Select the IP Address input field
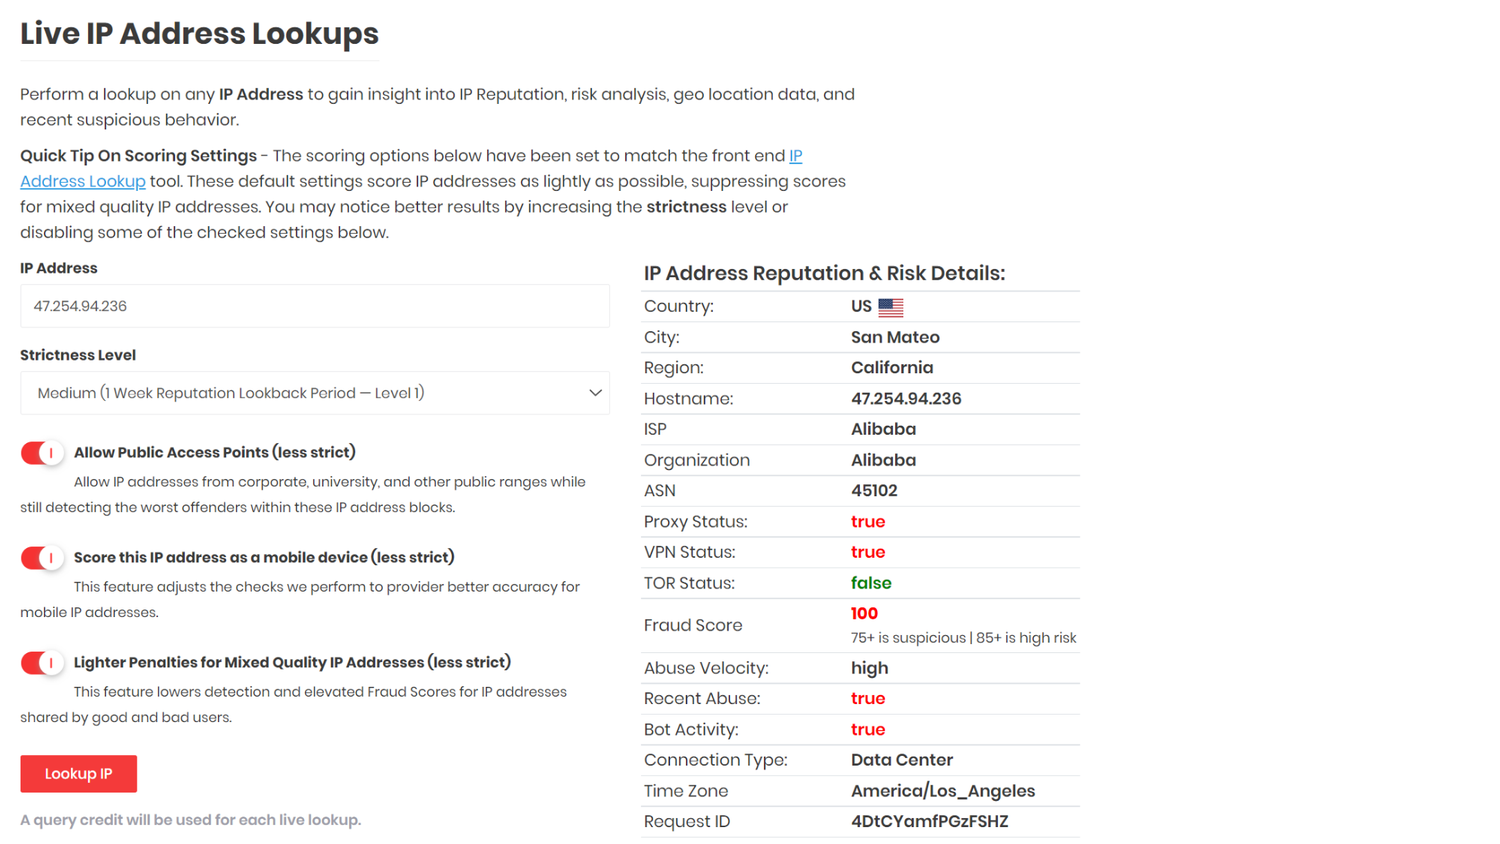1500x844 pixels. coord(315,306)
